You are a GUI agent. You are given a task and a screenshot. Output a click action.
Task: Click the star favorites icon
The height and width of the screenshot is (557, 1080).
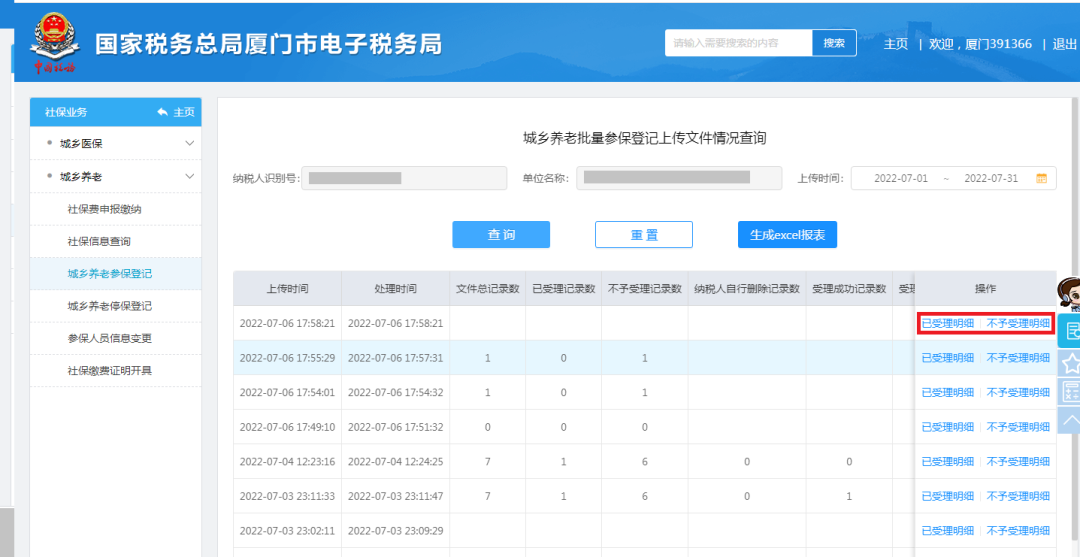1070,362
